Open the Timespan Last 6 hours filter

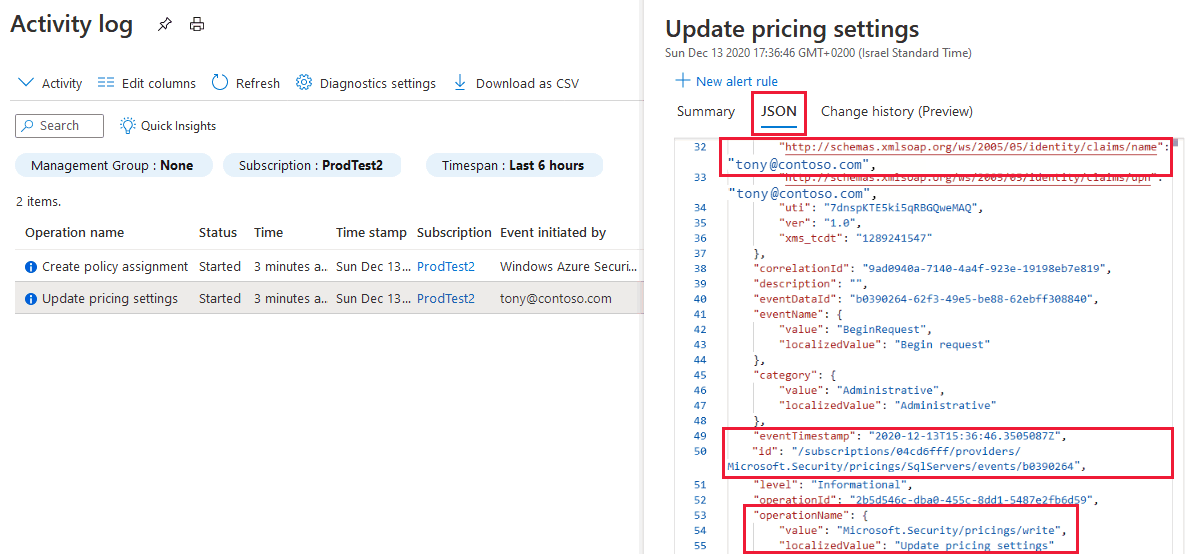[512, 165]
